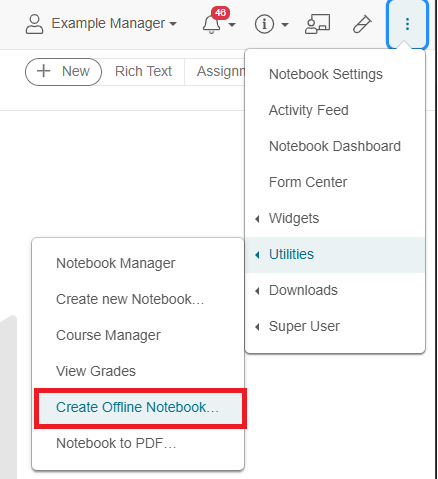Open the presenter screen-share icon
The height and width of the screenshot is (479, 438).
coord(317,24)
